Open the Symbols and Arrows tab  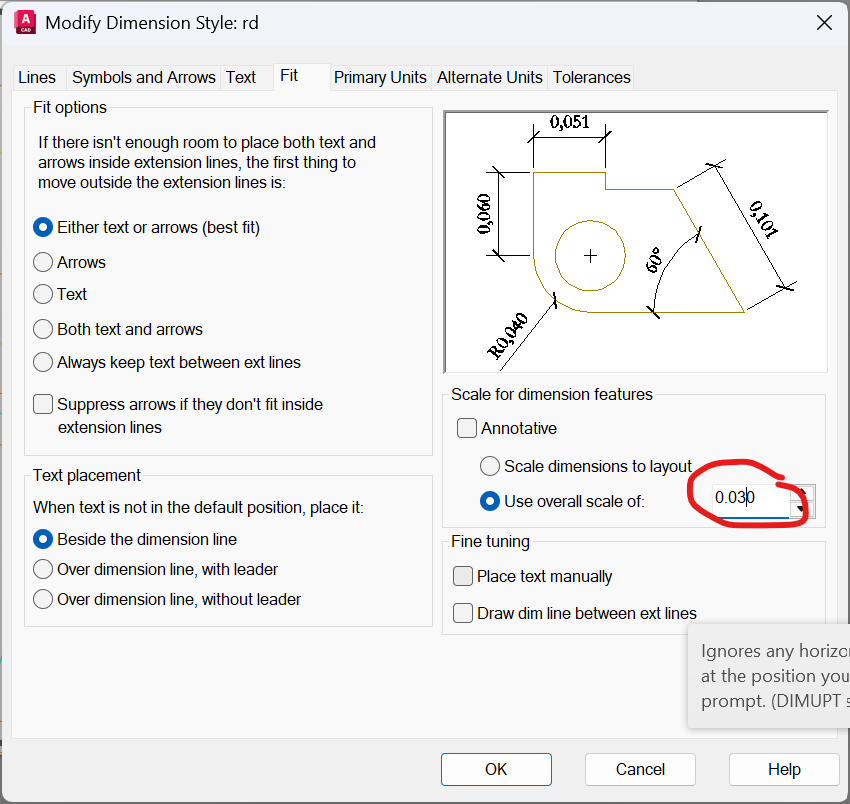coord(143,77)
